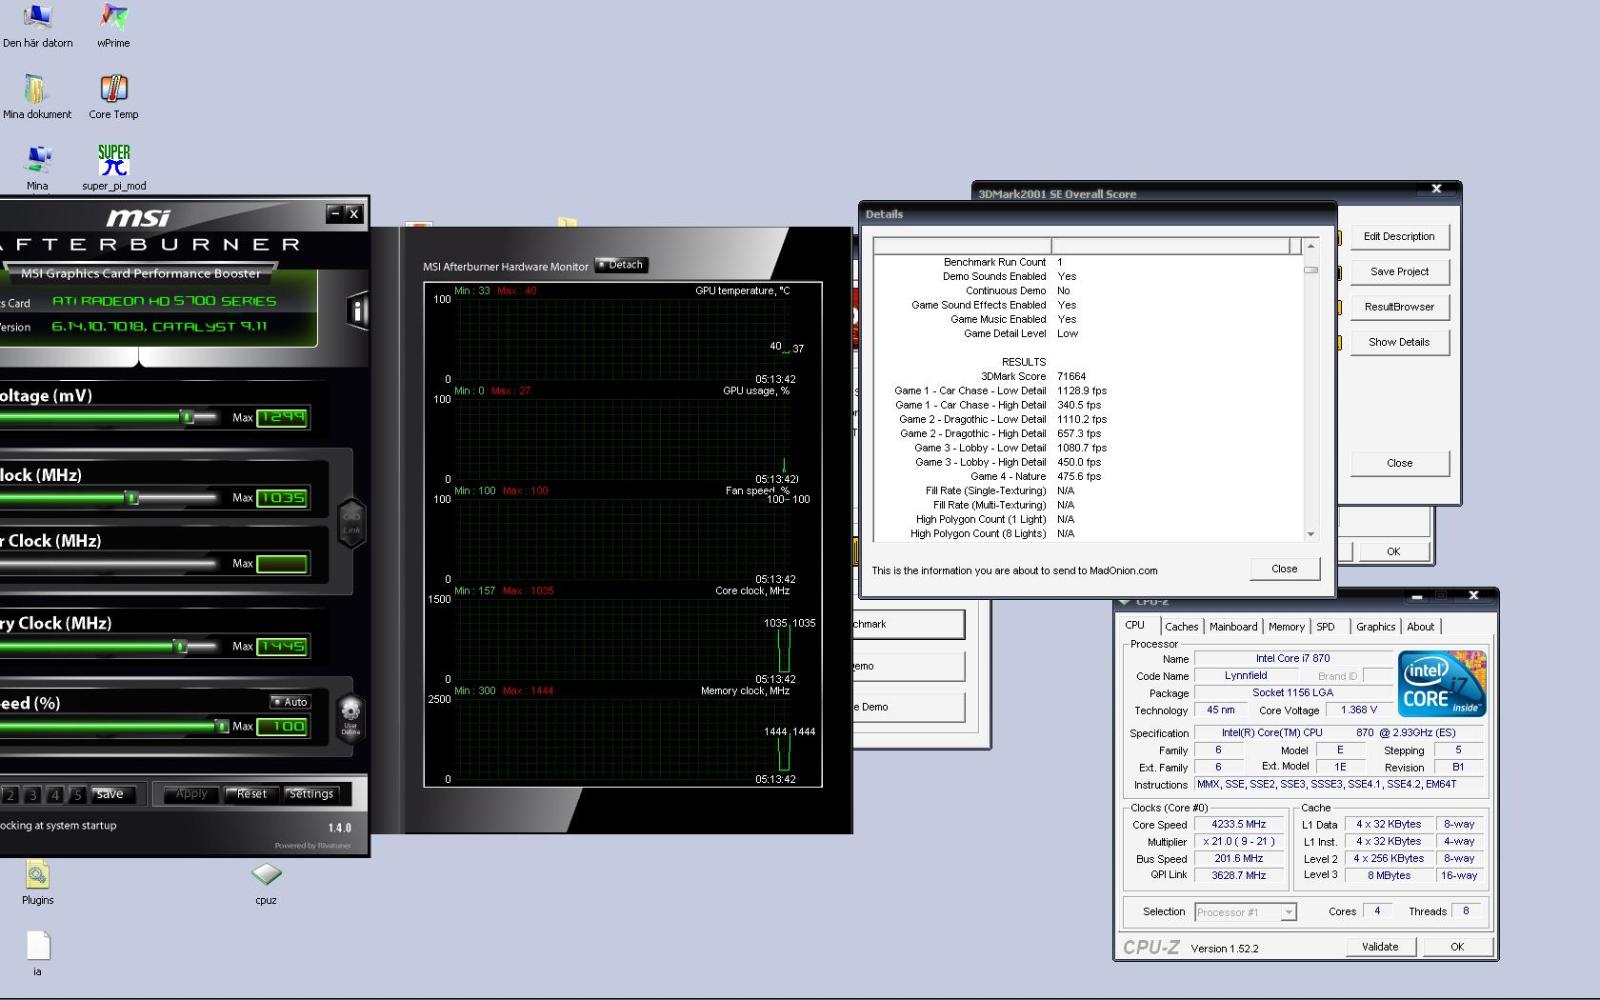Close the 3DMark2001 SE Overall Score window

(1436, 189)
